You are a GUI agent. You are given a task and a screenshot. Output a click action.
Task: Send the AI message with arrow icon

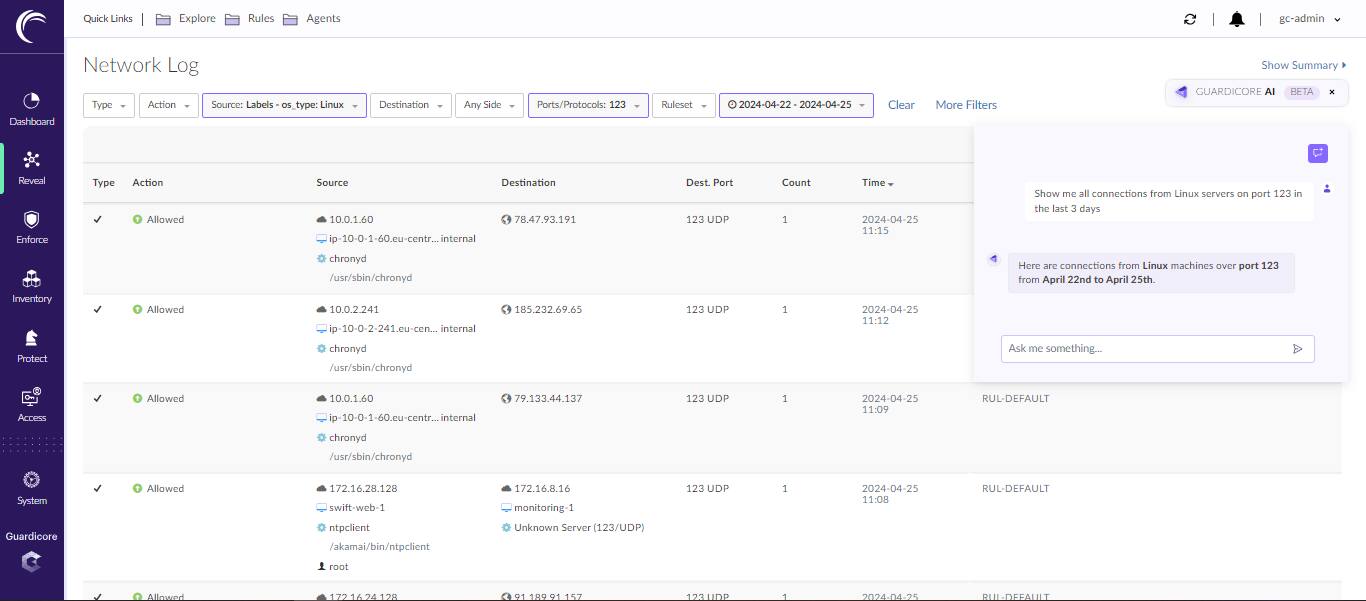coord(1298,349)
